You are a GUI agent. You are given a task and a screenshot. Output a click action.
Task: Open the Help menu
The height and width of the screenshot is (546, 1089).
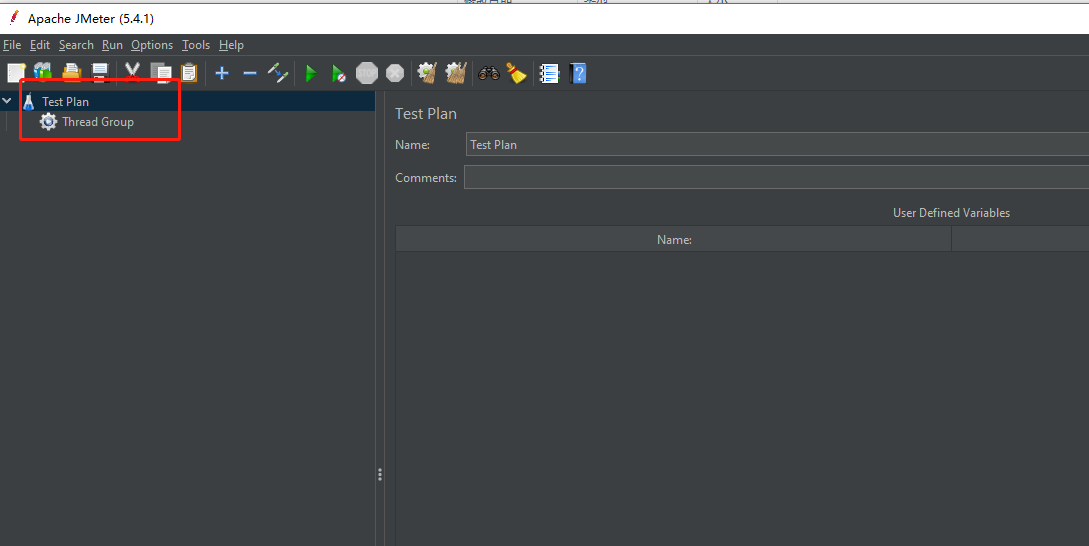(x=231, y=44)
